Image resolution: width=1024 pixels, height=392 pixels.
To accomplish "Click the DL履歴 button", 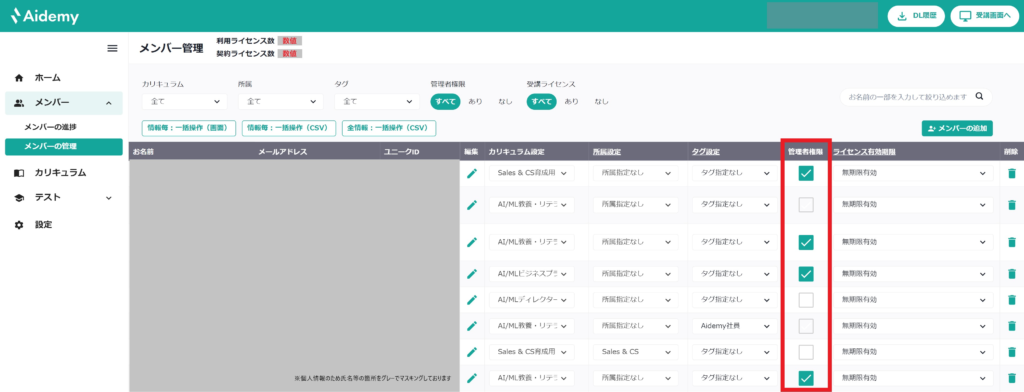I will pyautogui.click(x=916, y=16).
